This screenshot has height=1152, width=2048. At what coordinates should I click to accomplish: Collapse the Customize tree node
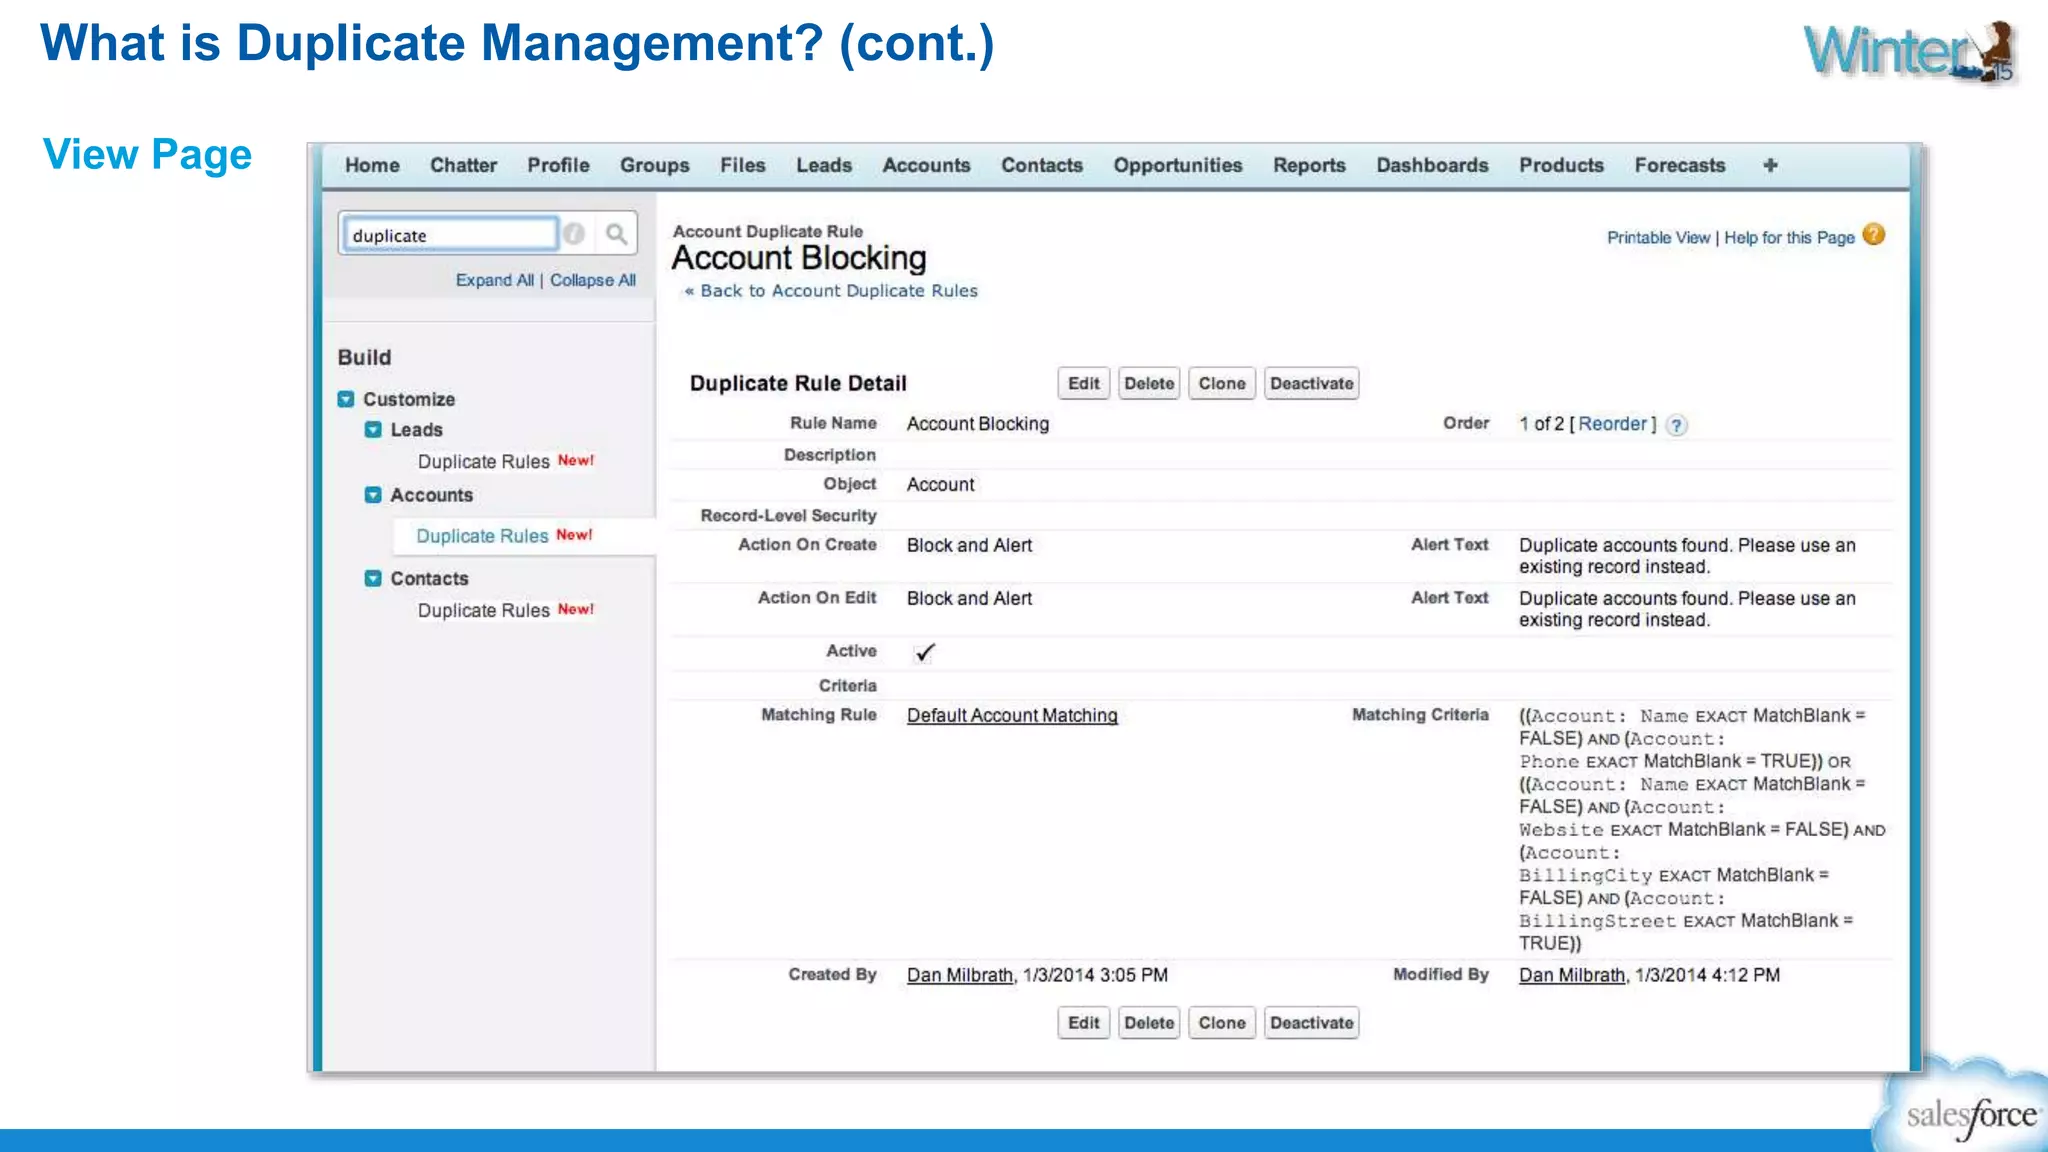coord(346,399)
